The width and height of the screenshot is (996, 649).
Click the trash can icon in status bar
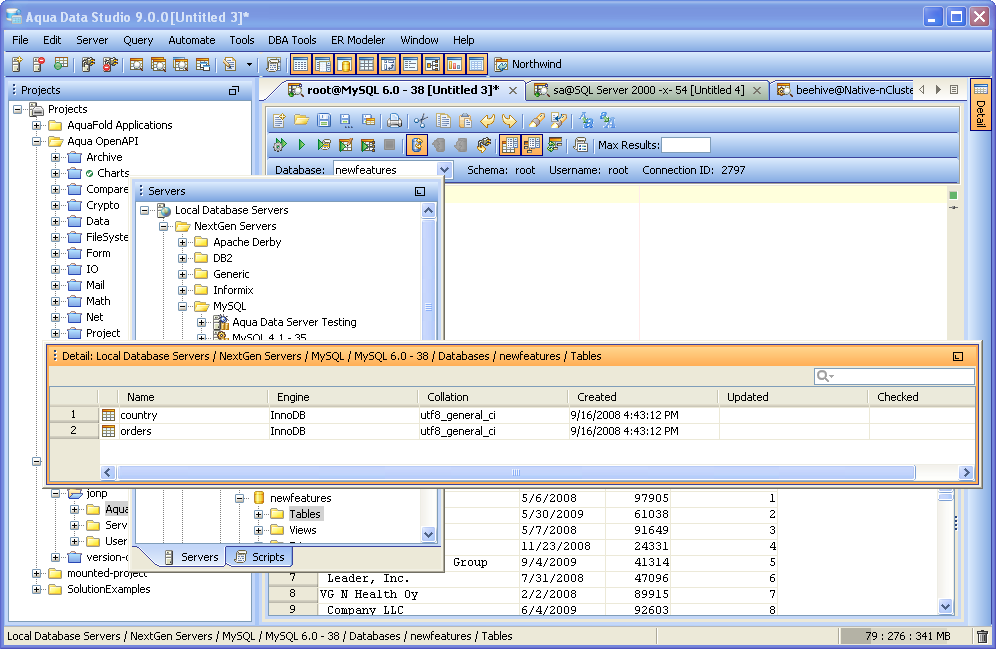(982, 636)
